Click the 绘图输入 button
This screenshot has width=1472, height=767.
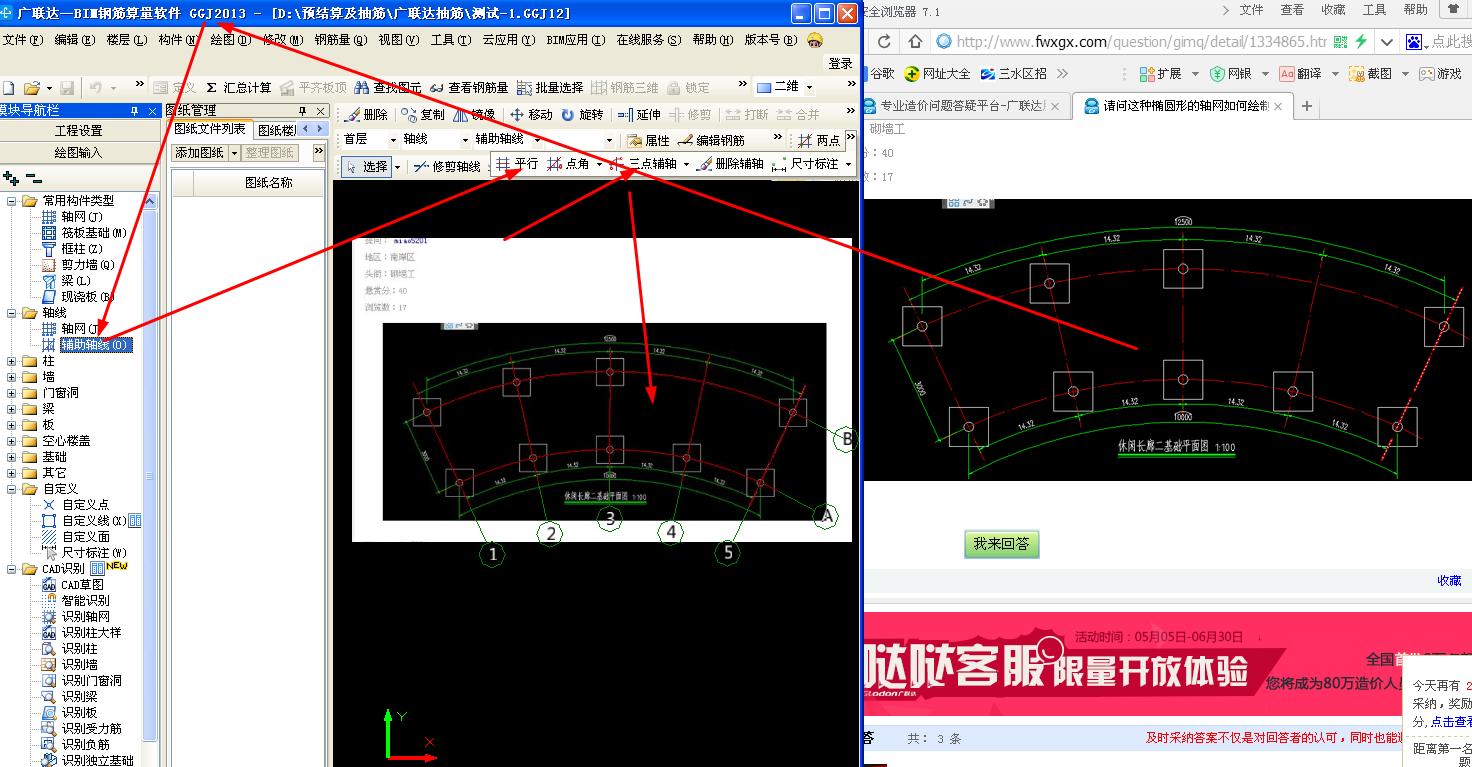(x=79, y=153)
